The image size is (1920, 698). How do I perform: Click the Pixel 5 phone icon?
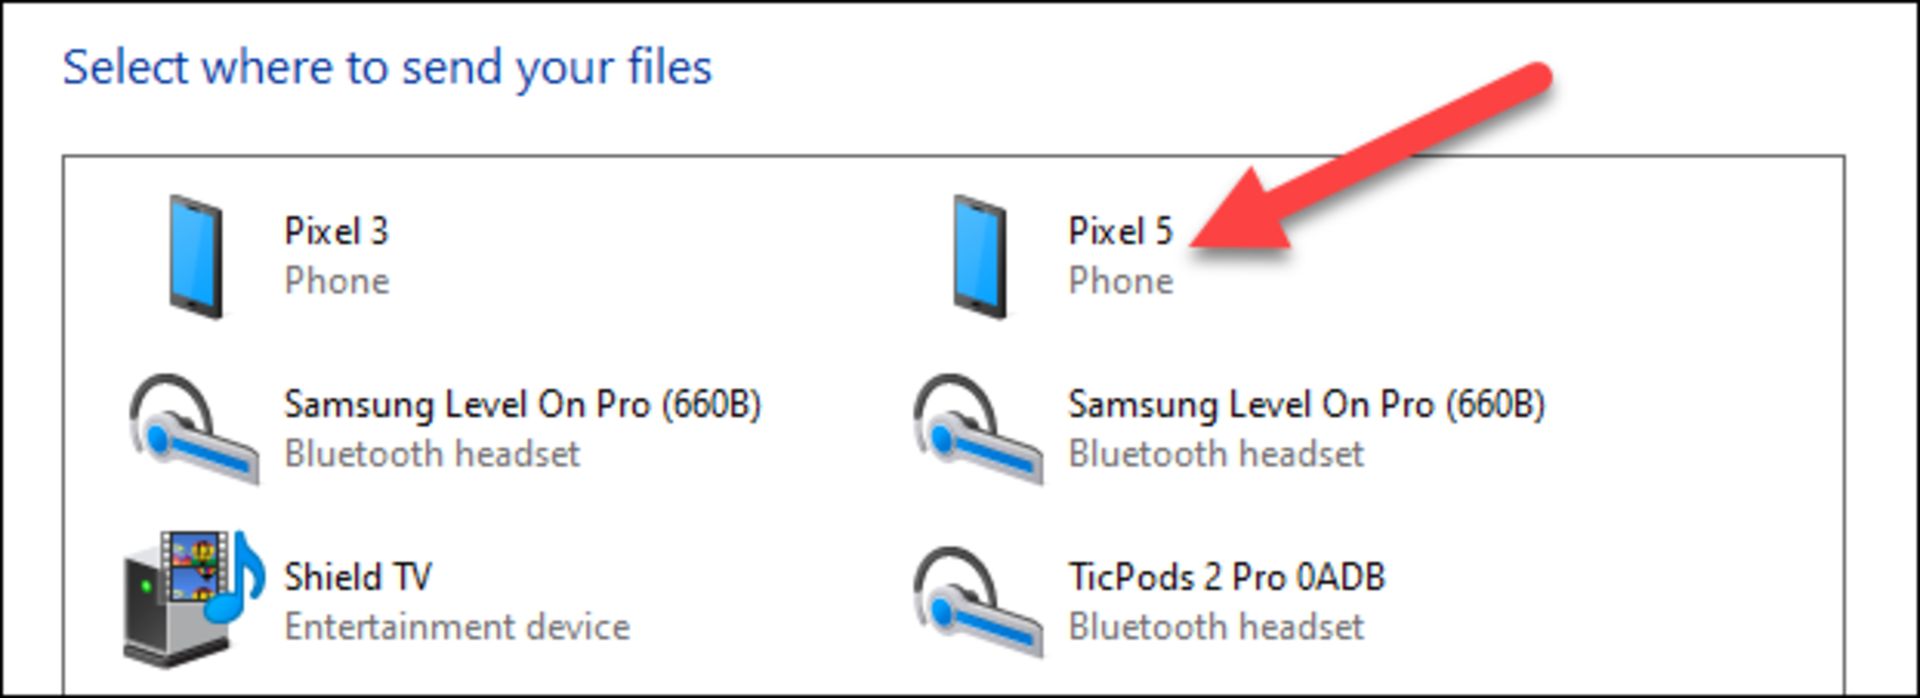tap(980, 257)
